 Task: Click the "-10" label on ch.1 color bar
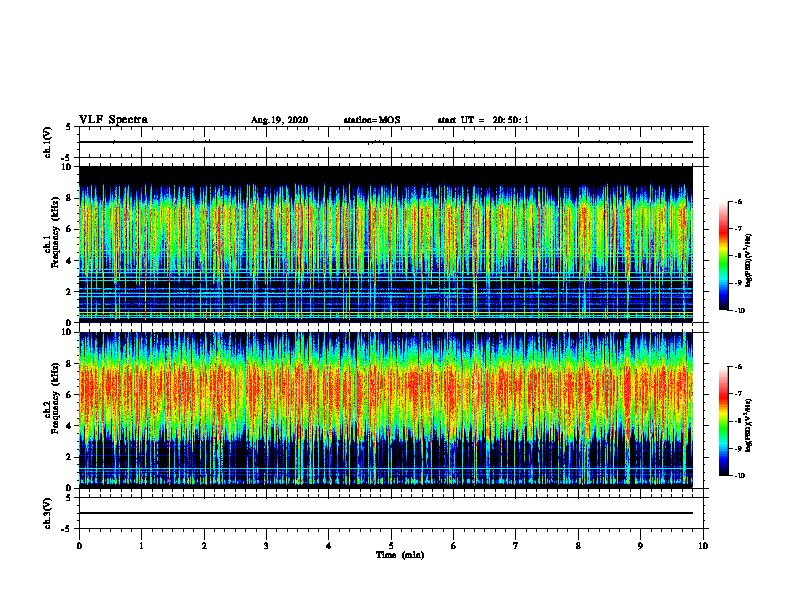pos(739,311)
